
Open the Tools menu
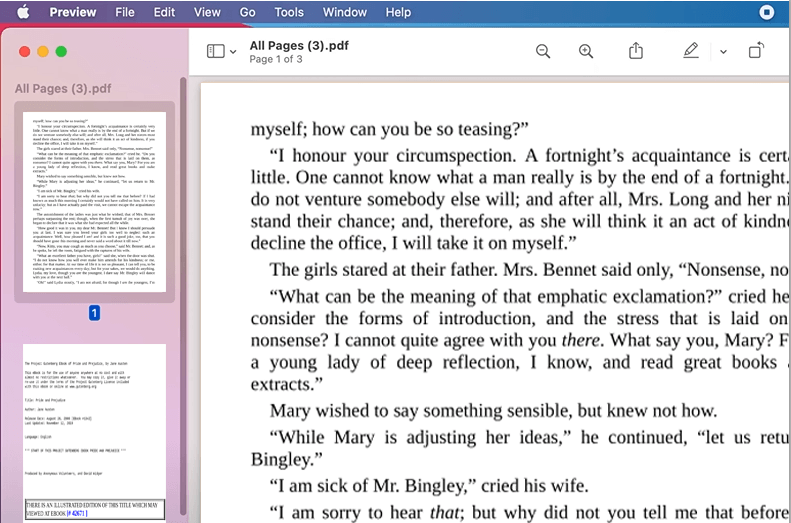coord(289,12)
